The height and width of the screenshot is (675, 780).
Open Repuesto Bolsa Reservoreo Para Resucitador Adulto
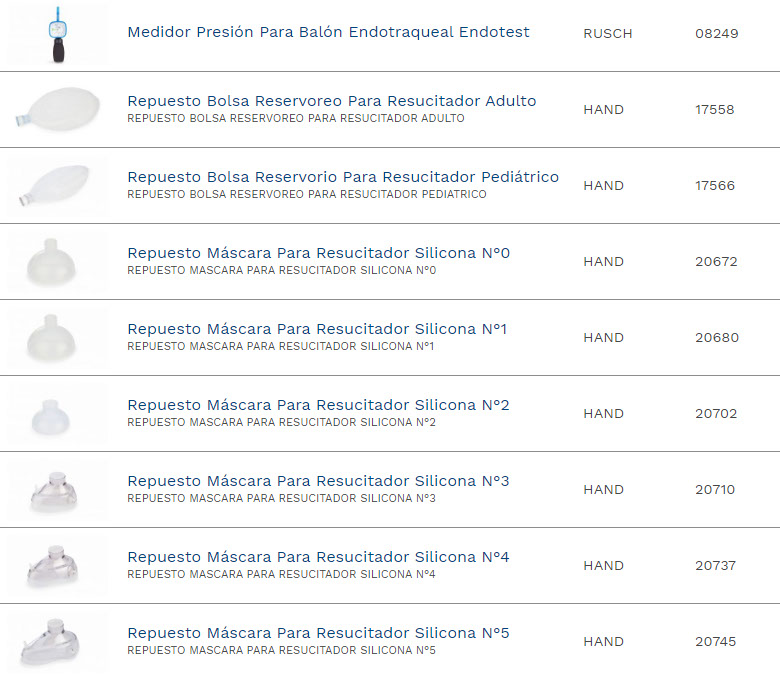click(x=331, y=101)
